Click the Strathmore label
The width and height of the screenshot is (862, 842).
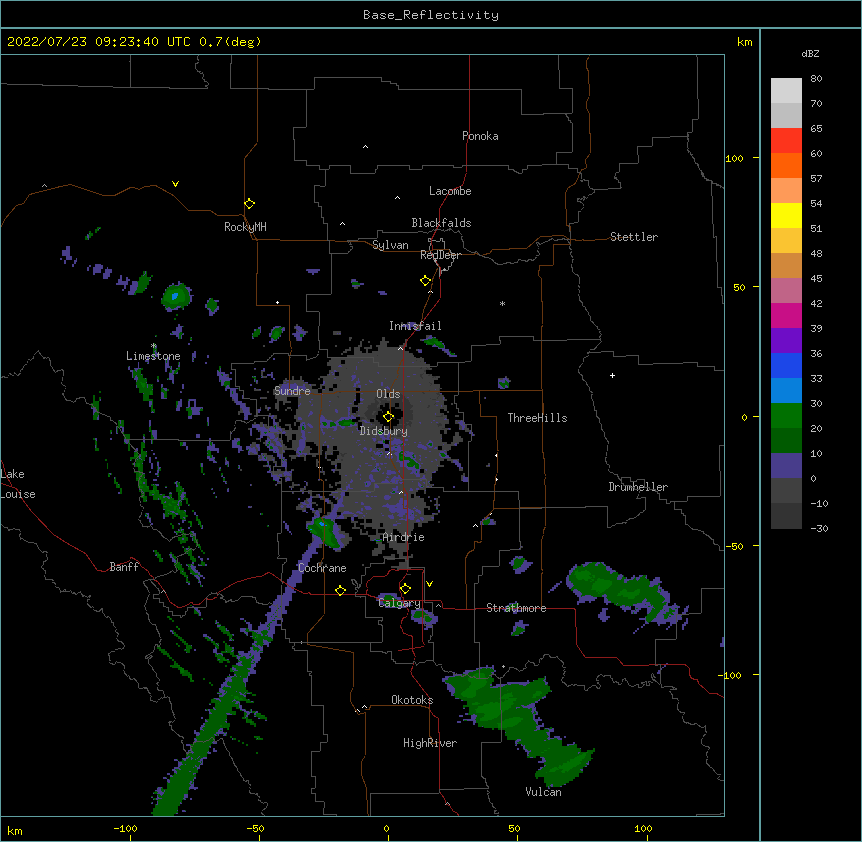pyautogui.click(x=516, y=608)
